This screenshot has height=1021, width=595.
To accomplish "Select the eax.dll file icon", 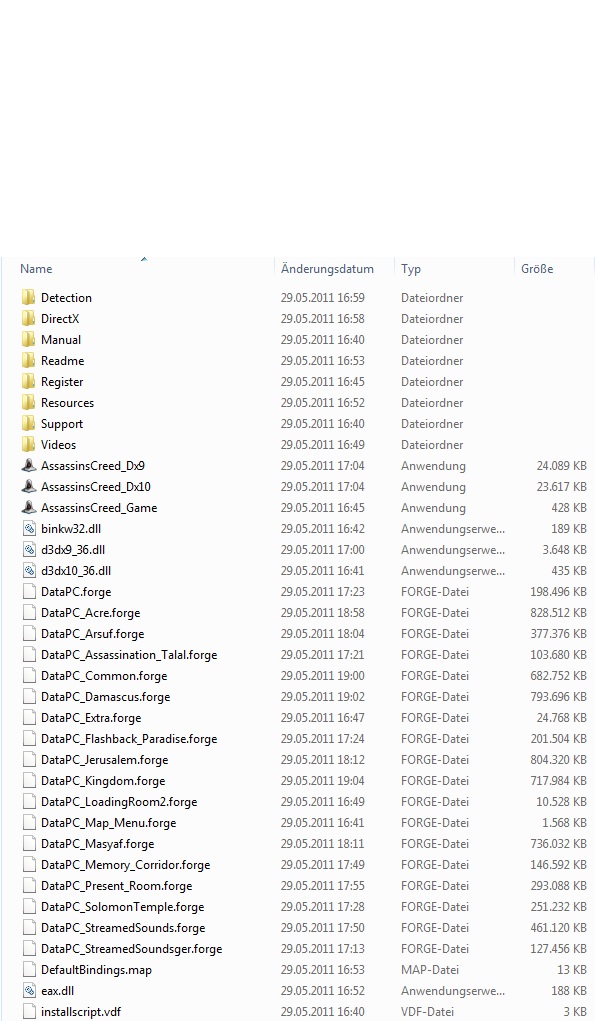I will click(x=29, y=990).
